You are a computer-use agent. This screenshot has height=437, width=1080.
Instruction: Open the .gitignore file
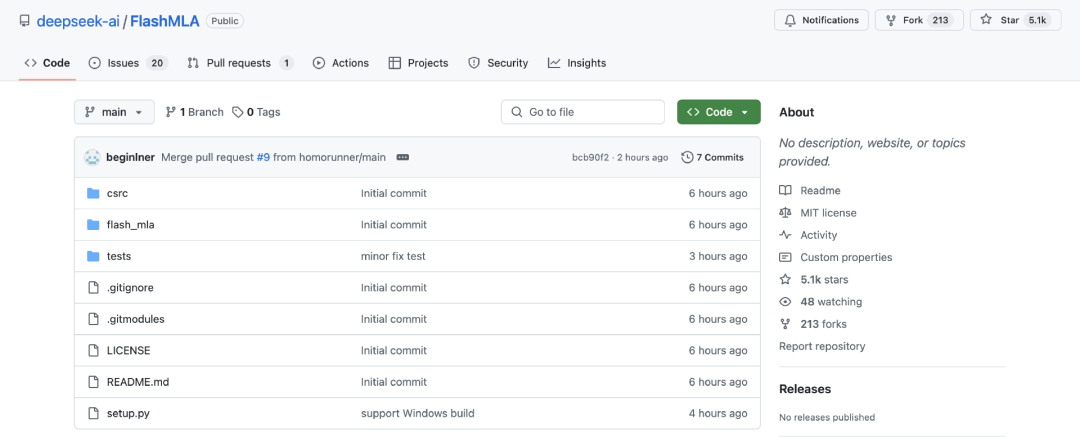[130, 287]
